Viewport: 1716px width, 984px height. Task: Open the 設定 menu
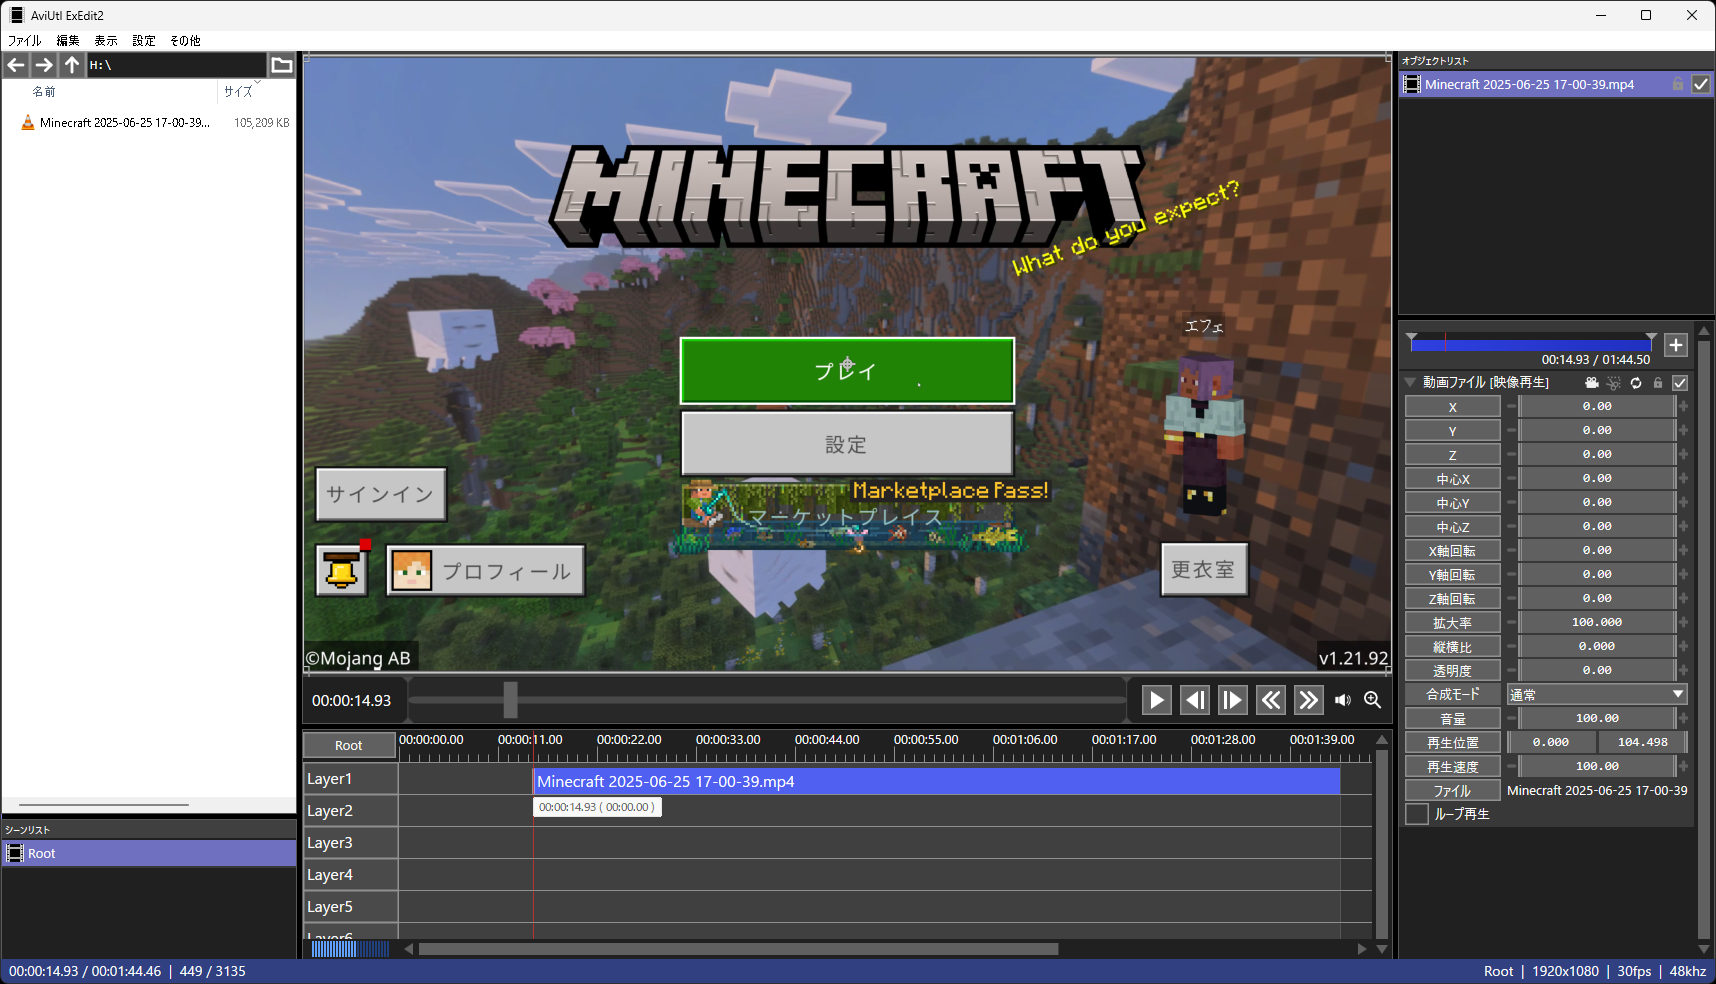[x=144, y=41]
